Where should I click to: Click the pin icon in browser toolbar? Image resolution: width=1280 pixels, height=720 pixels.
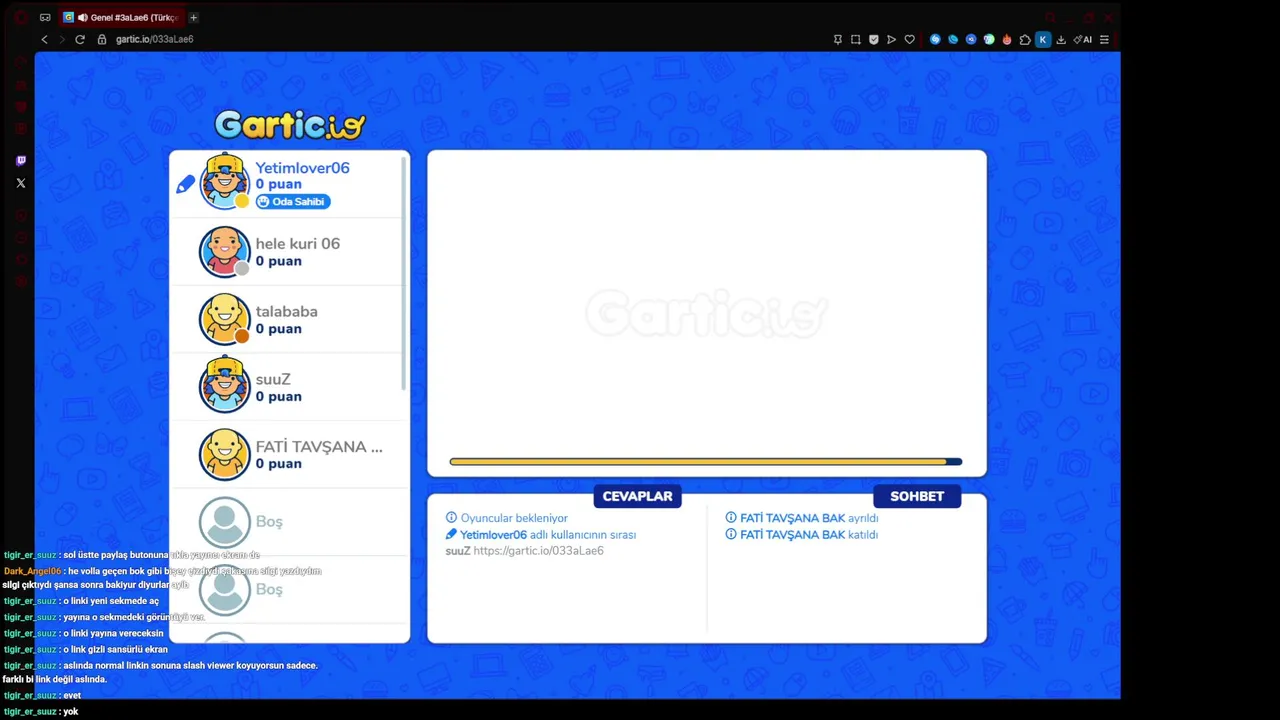pyautogui.click(x=838, y=39)
